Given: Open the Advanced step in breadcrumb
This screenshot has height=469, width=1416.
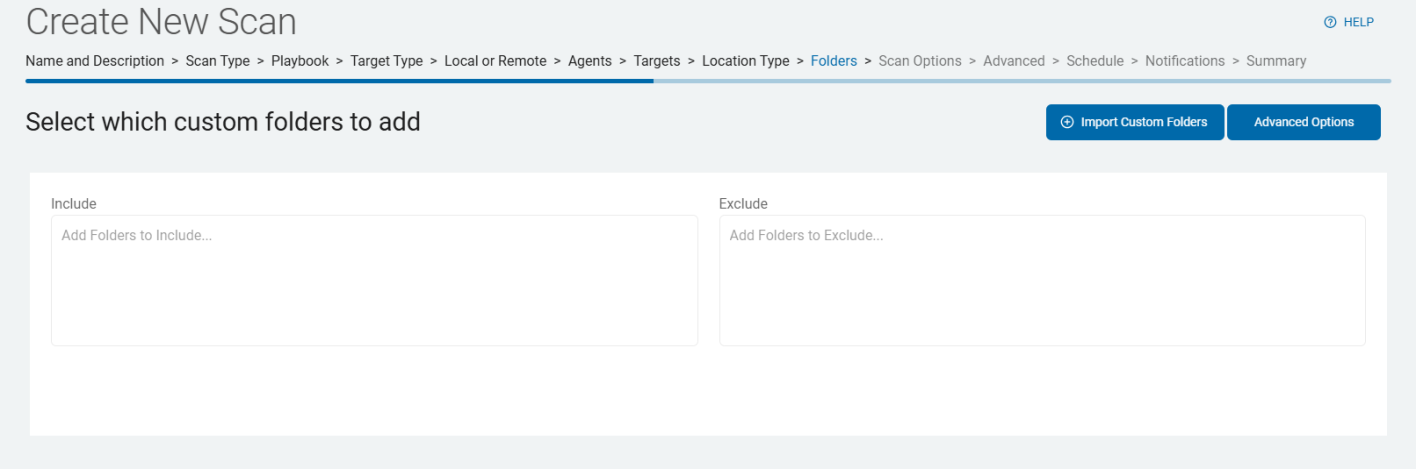Looking at the screenshot, I should [1014, 61].
